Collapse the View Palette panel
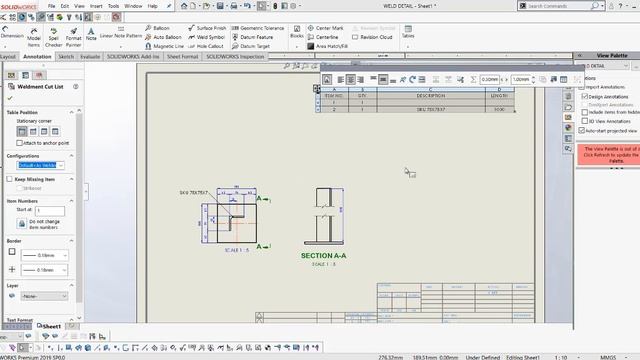Image resolution: width=640 pixels, height=360 pixels. coord(579,55)
